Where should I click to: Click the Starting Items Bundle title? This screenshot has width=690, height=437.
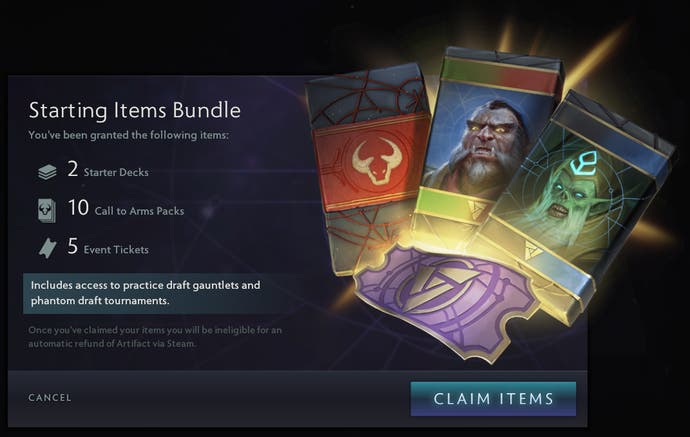[135, 110]
